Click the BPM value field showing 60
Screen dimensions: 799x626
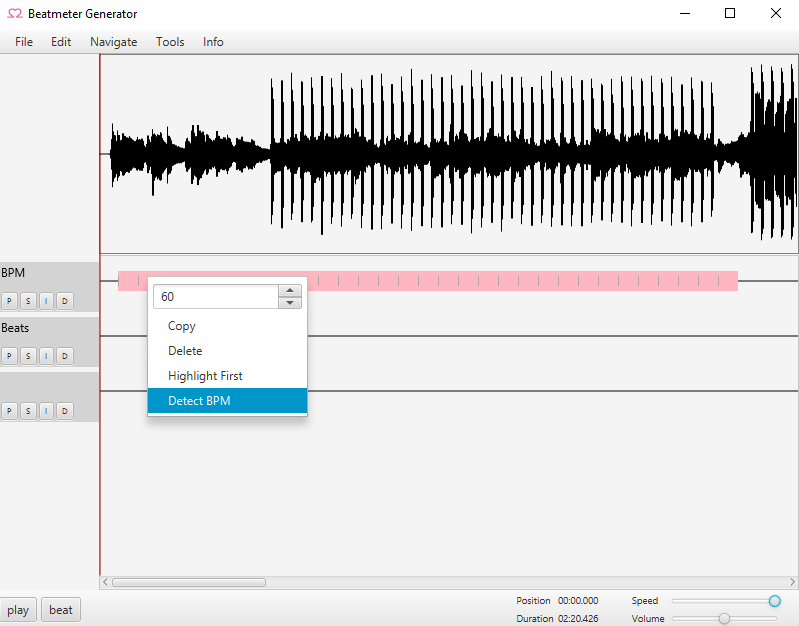(x=216, y=297)
